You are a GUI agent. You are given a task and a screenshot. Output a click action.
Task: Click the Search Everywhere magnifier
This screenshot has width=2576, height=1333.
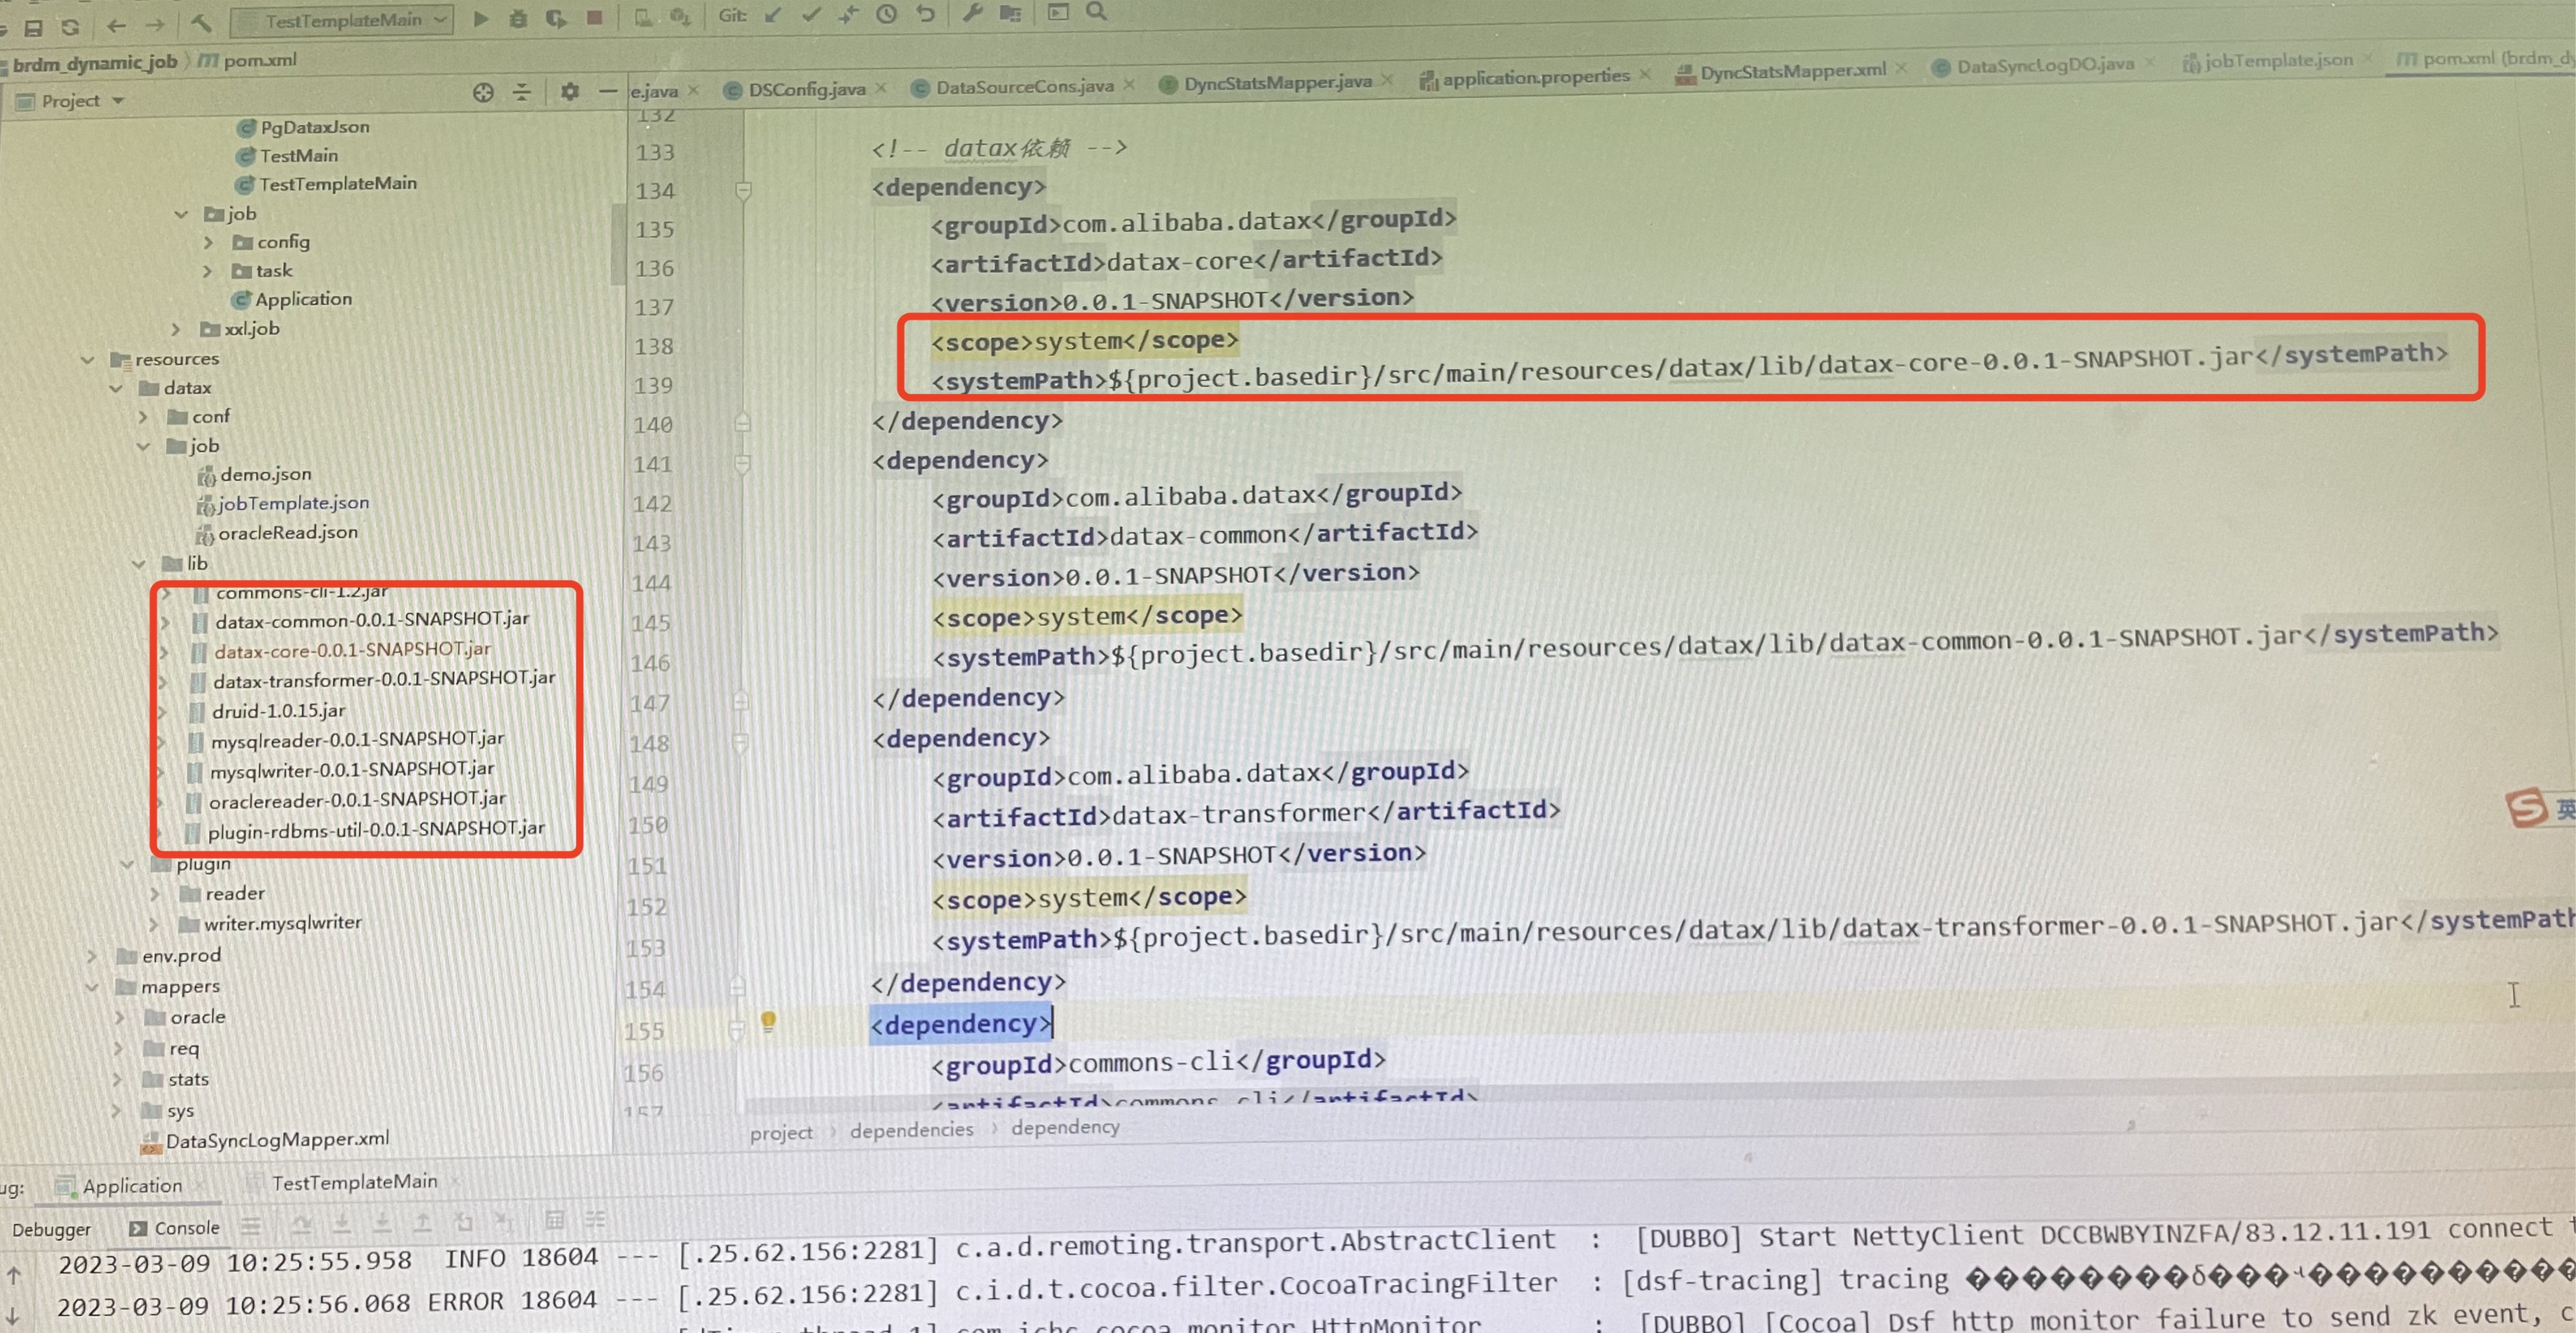[x=1096, y=12]
